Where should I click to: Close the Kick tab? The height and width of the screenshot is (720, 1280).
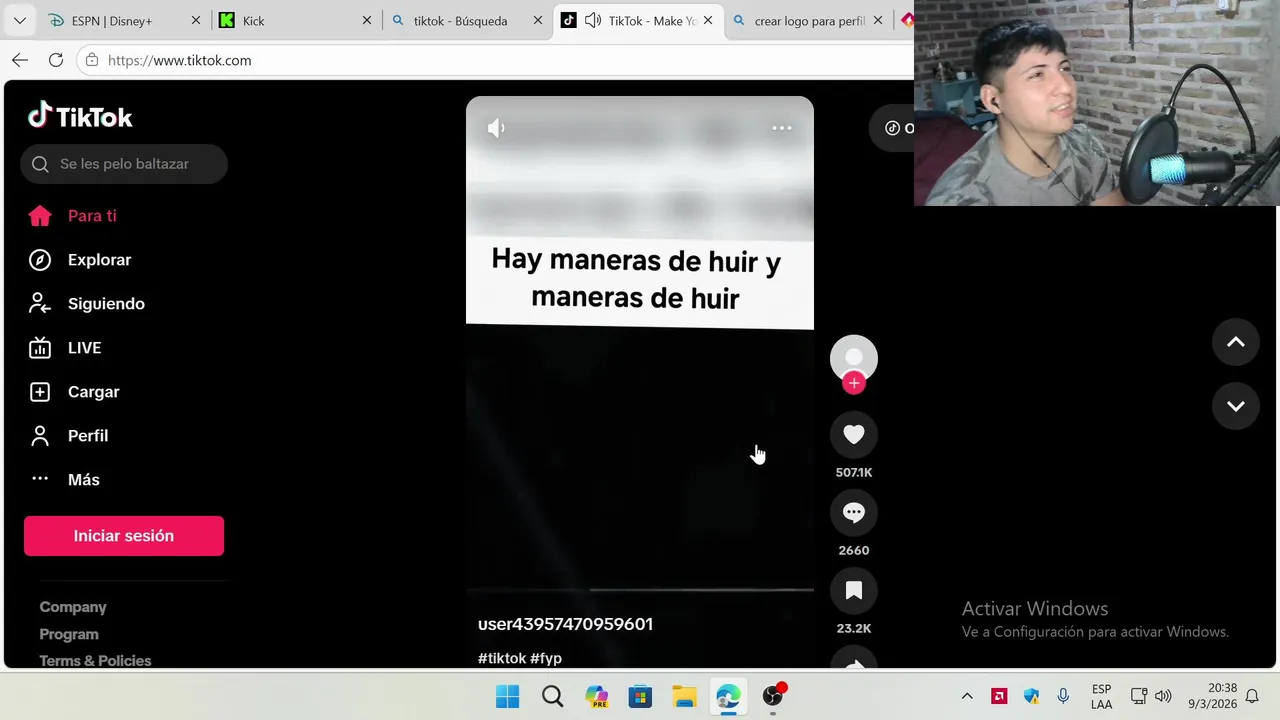point(367,20)
